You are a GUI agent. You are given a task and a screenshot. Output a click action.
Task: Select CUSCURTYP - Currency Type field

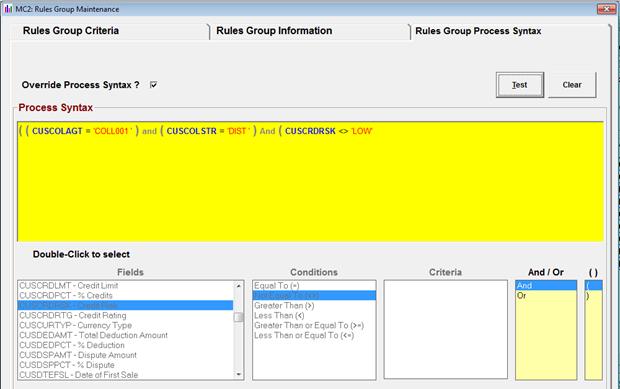[x=125, y=325]
